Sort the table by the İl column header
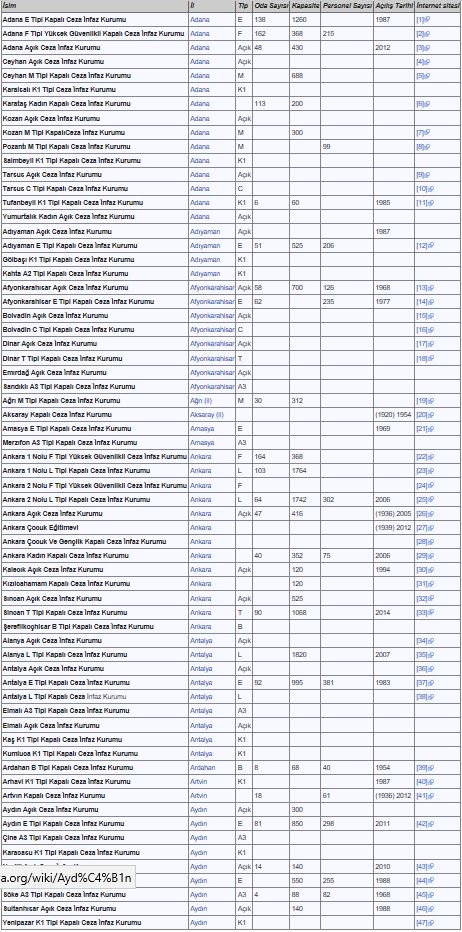Viewport: 462px width, 932px height. click(212, 5)
